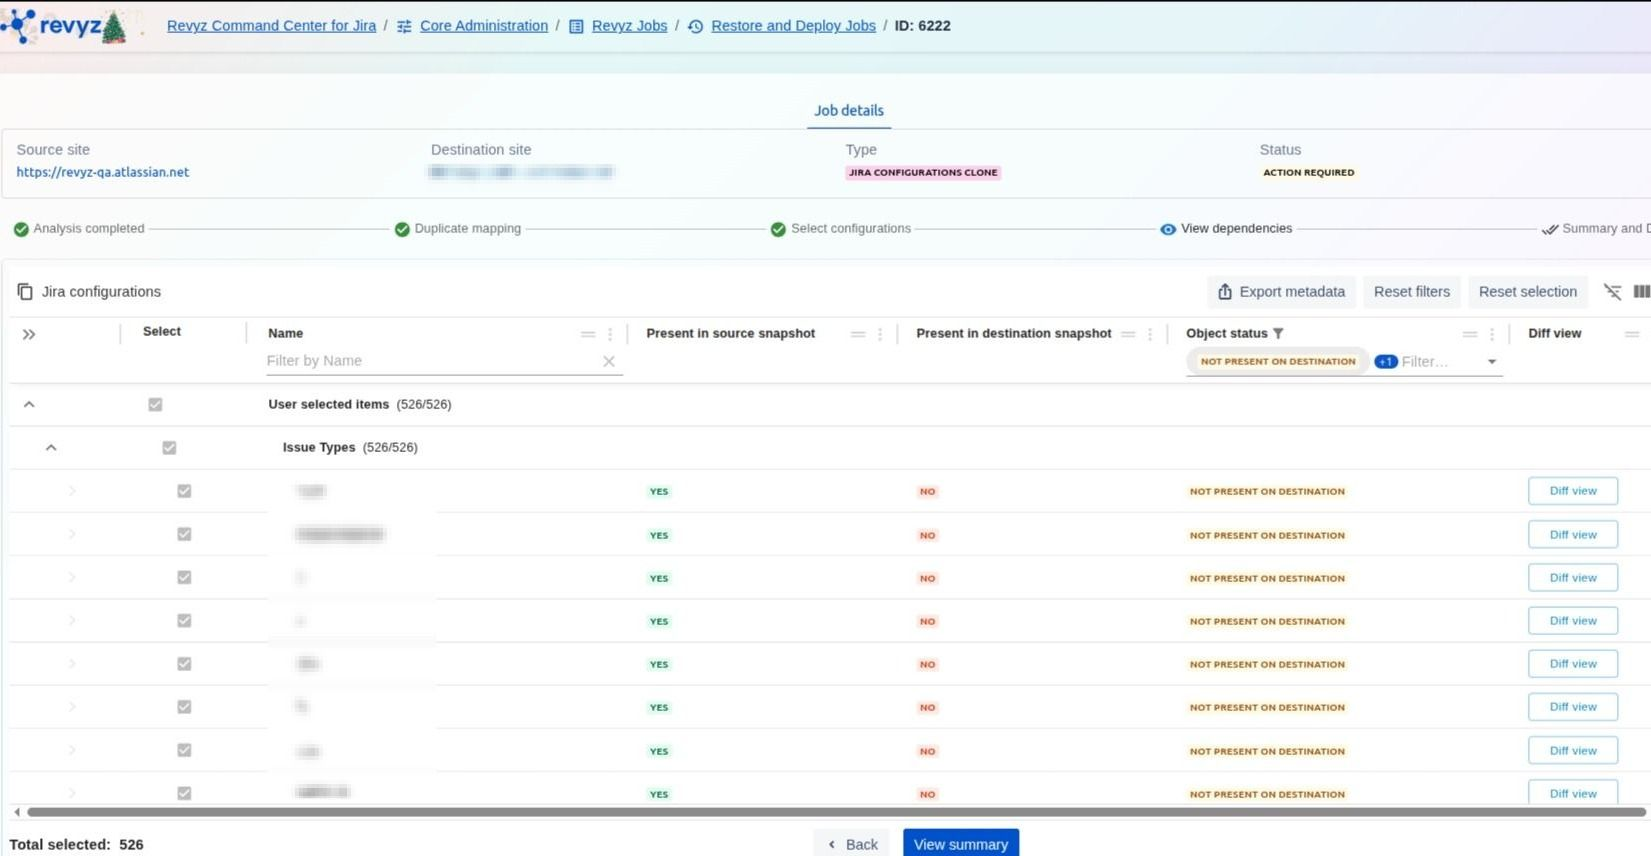Collapse the Issue Types group

pos(51,448)
